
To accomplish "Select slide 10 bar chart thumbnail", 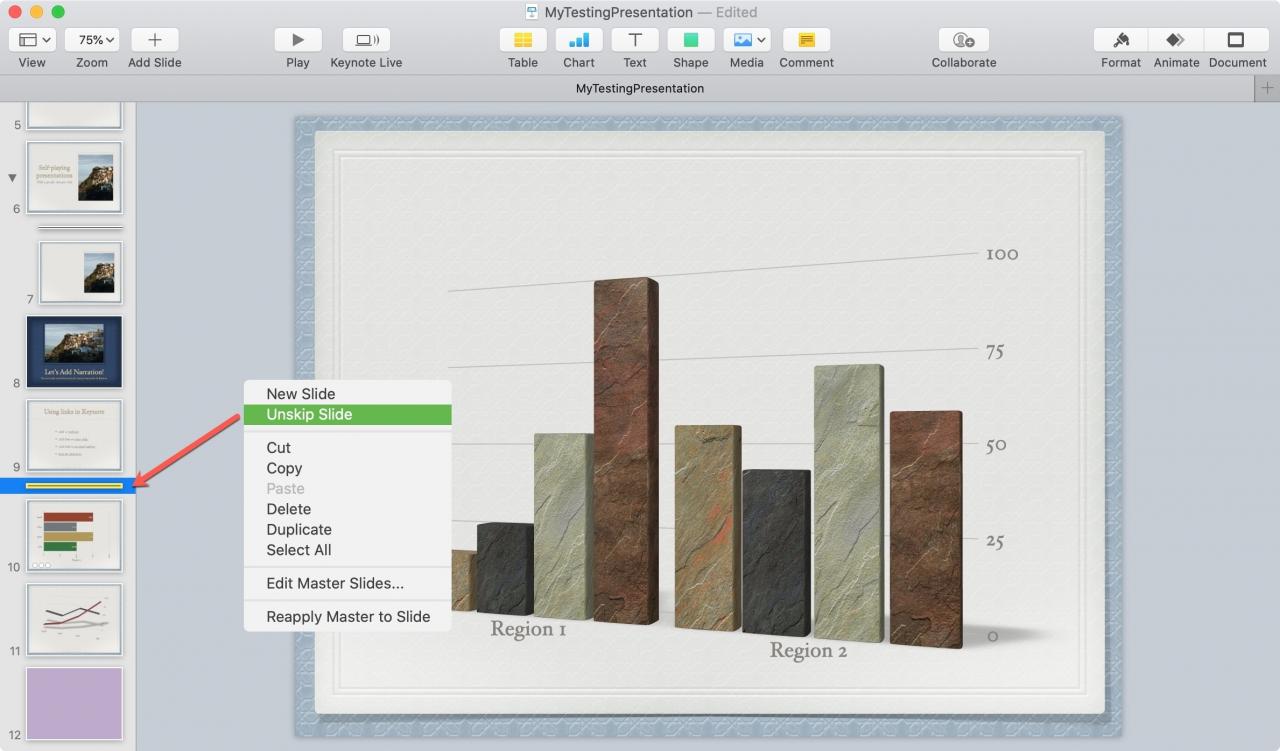I will 74,536.
